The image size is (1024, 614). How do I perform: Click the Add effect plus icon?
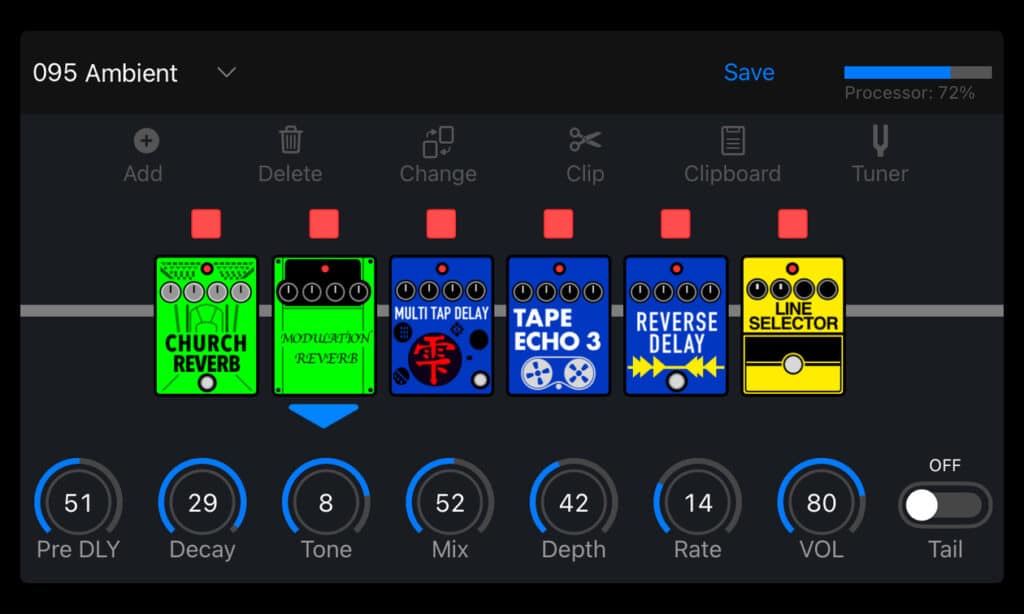coord(146,140)
